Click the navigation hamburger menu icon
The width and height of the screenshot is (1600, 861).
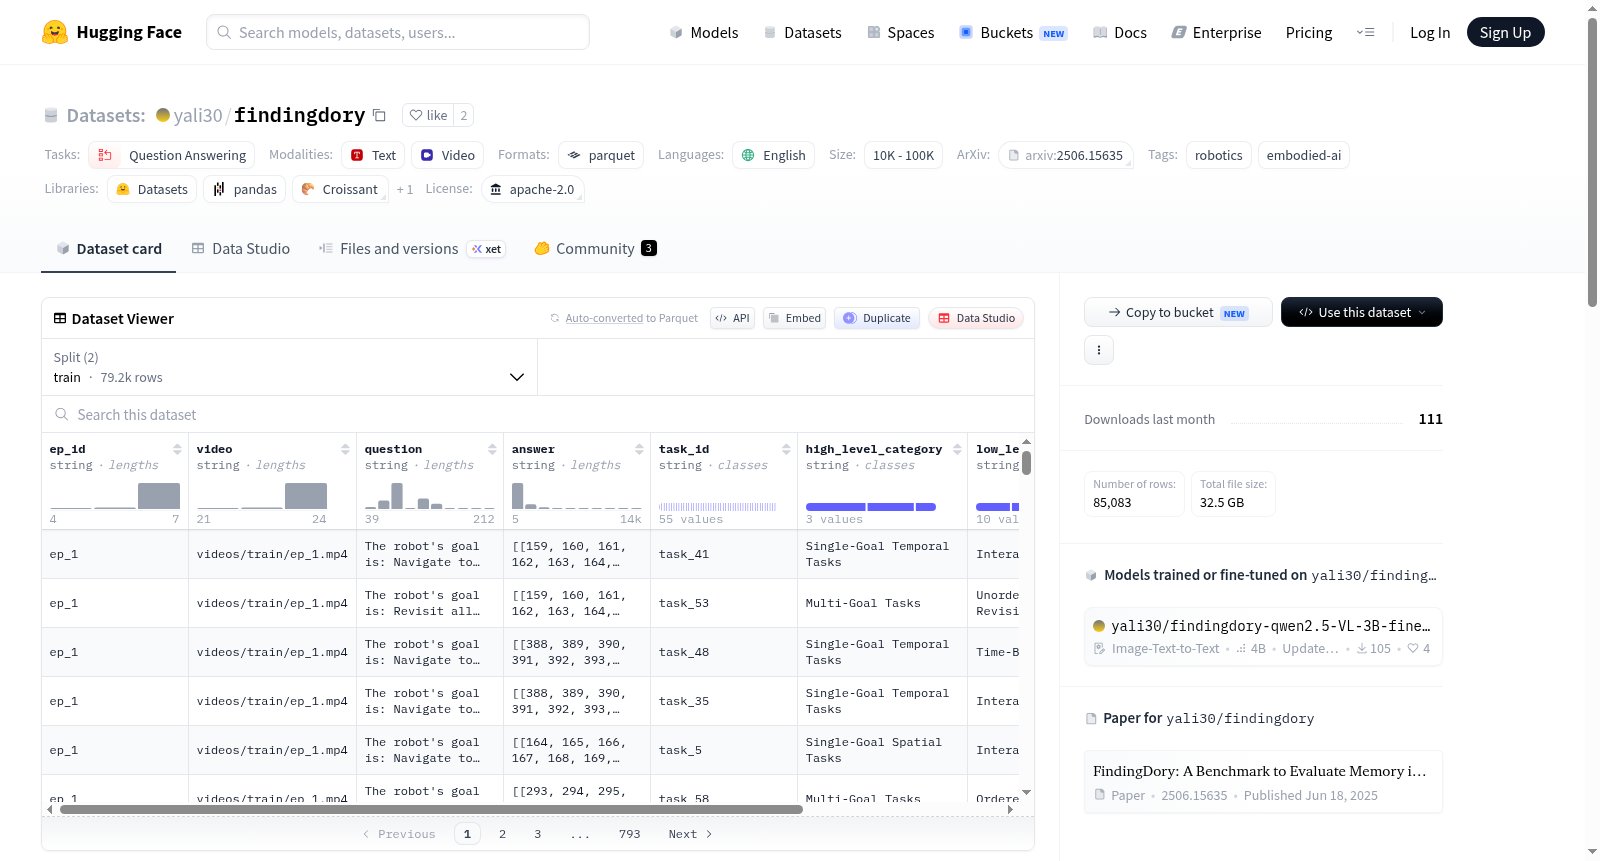[x=1365, y=32]
